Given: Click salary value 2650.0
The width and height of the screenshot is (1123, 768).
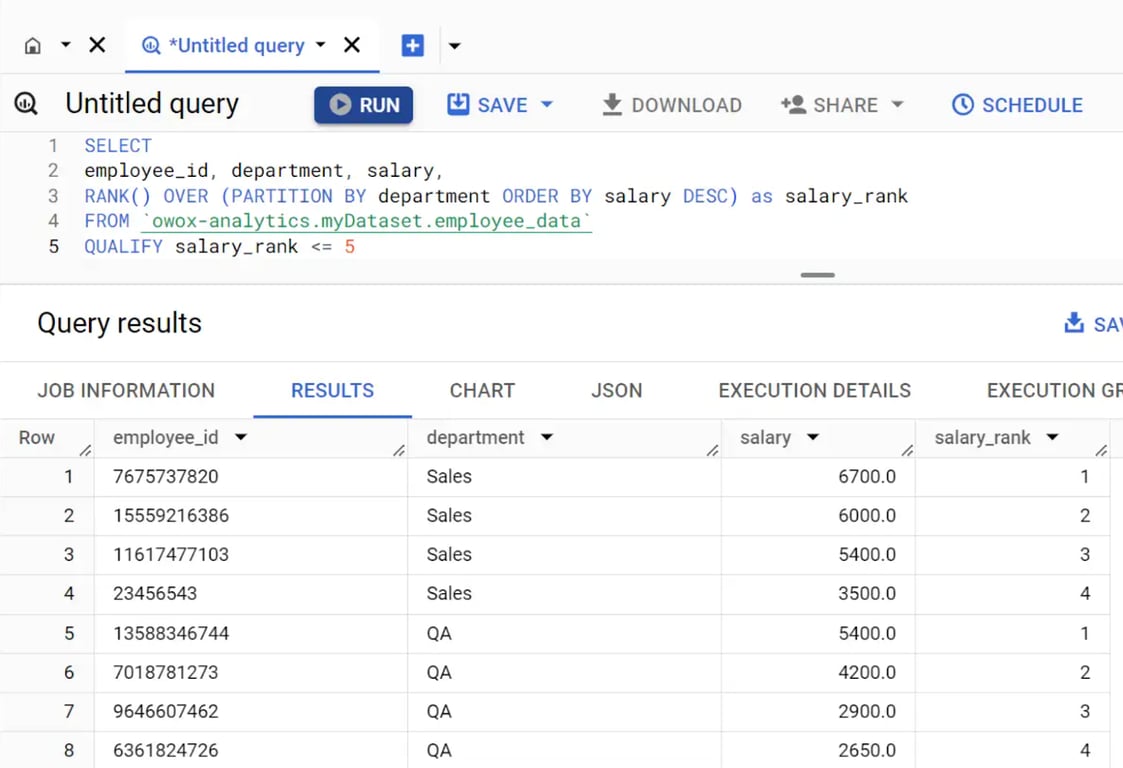Looking at the screenshot, I should pos(867,751).
